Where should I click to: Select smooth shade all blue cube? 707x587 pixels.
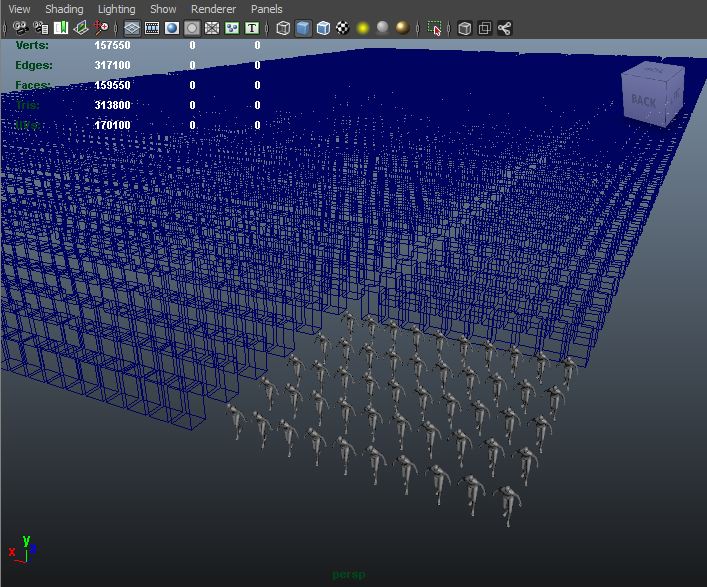tap(304, 28)
